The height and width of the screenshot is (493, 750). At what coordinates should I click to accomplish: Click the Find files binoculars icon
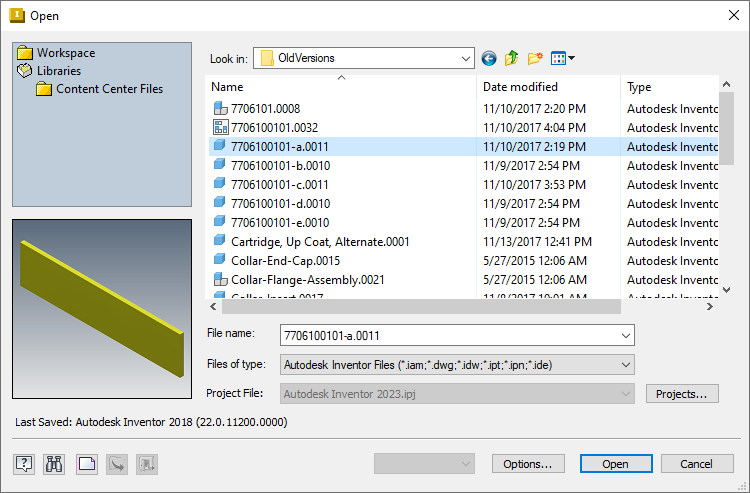[x=54, y=464]
